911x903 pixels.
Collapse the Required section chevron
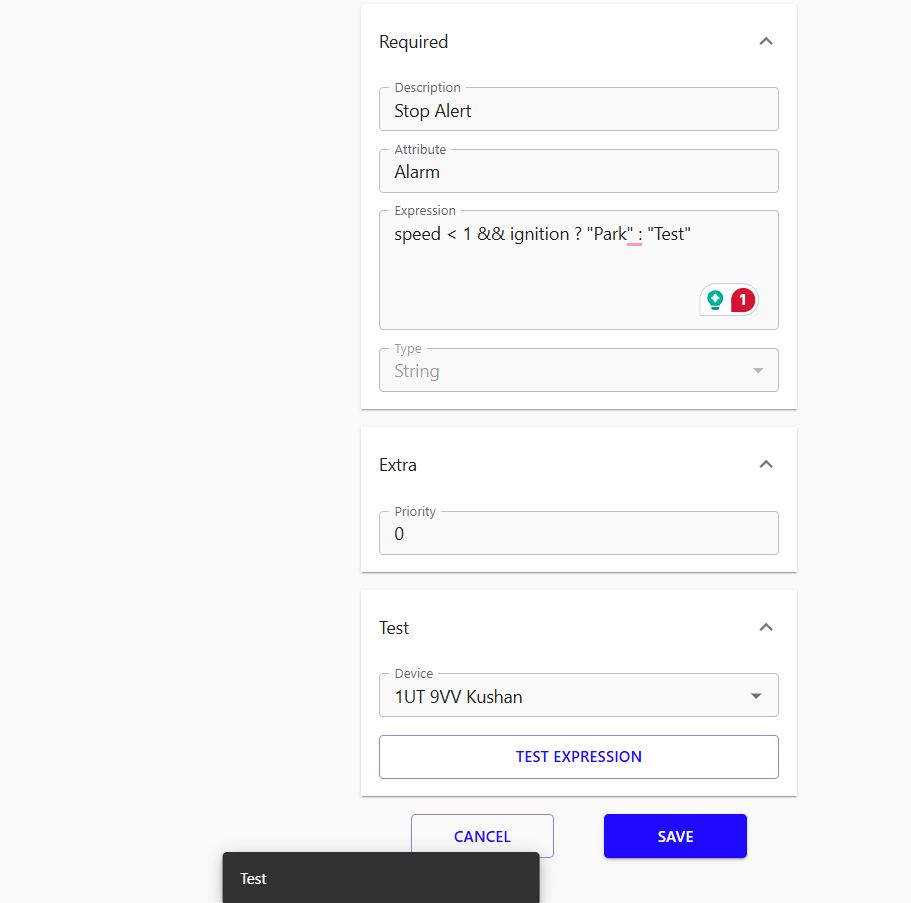pos(766,42)
